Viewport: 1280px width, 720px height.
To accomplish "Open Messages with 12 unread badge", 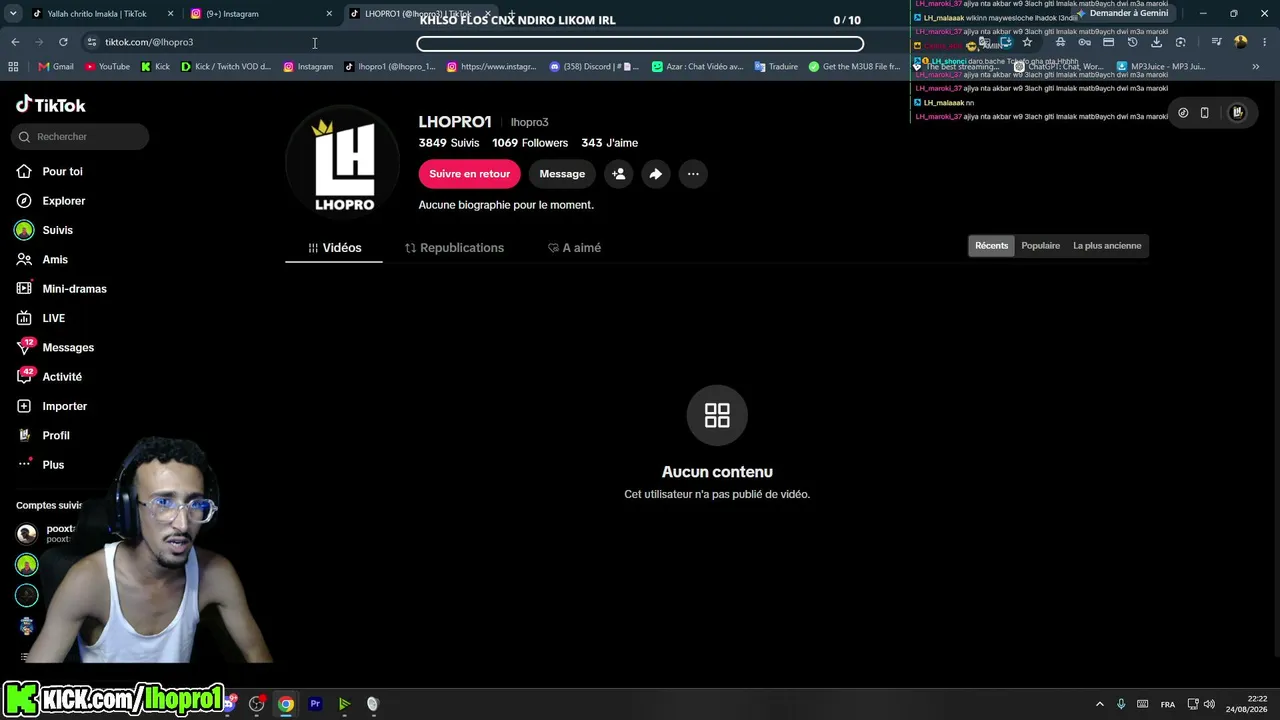I will 55,347.
